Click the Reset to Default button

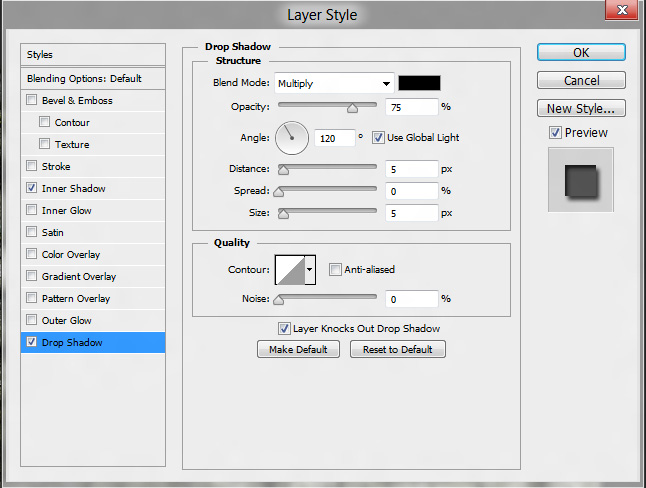398,349
